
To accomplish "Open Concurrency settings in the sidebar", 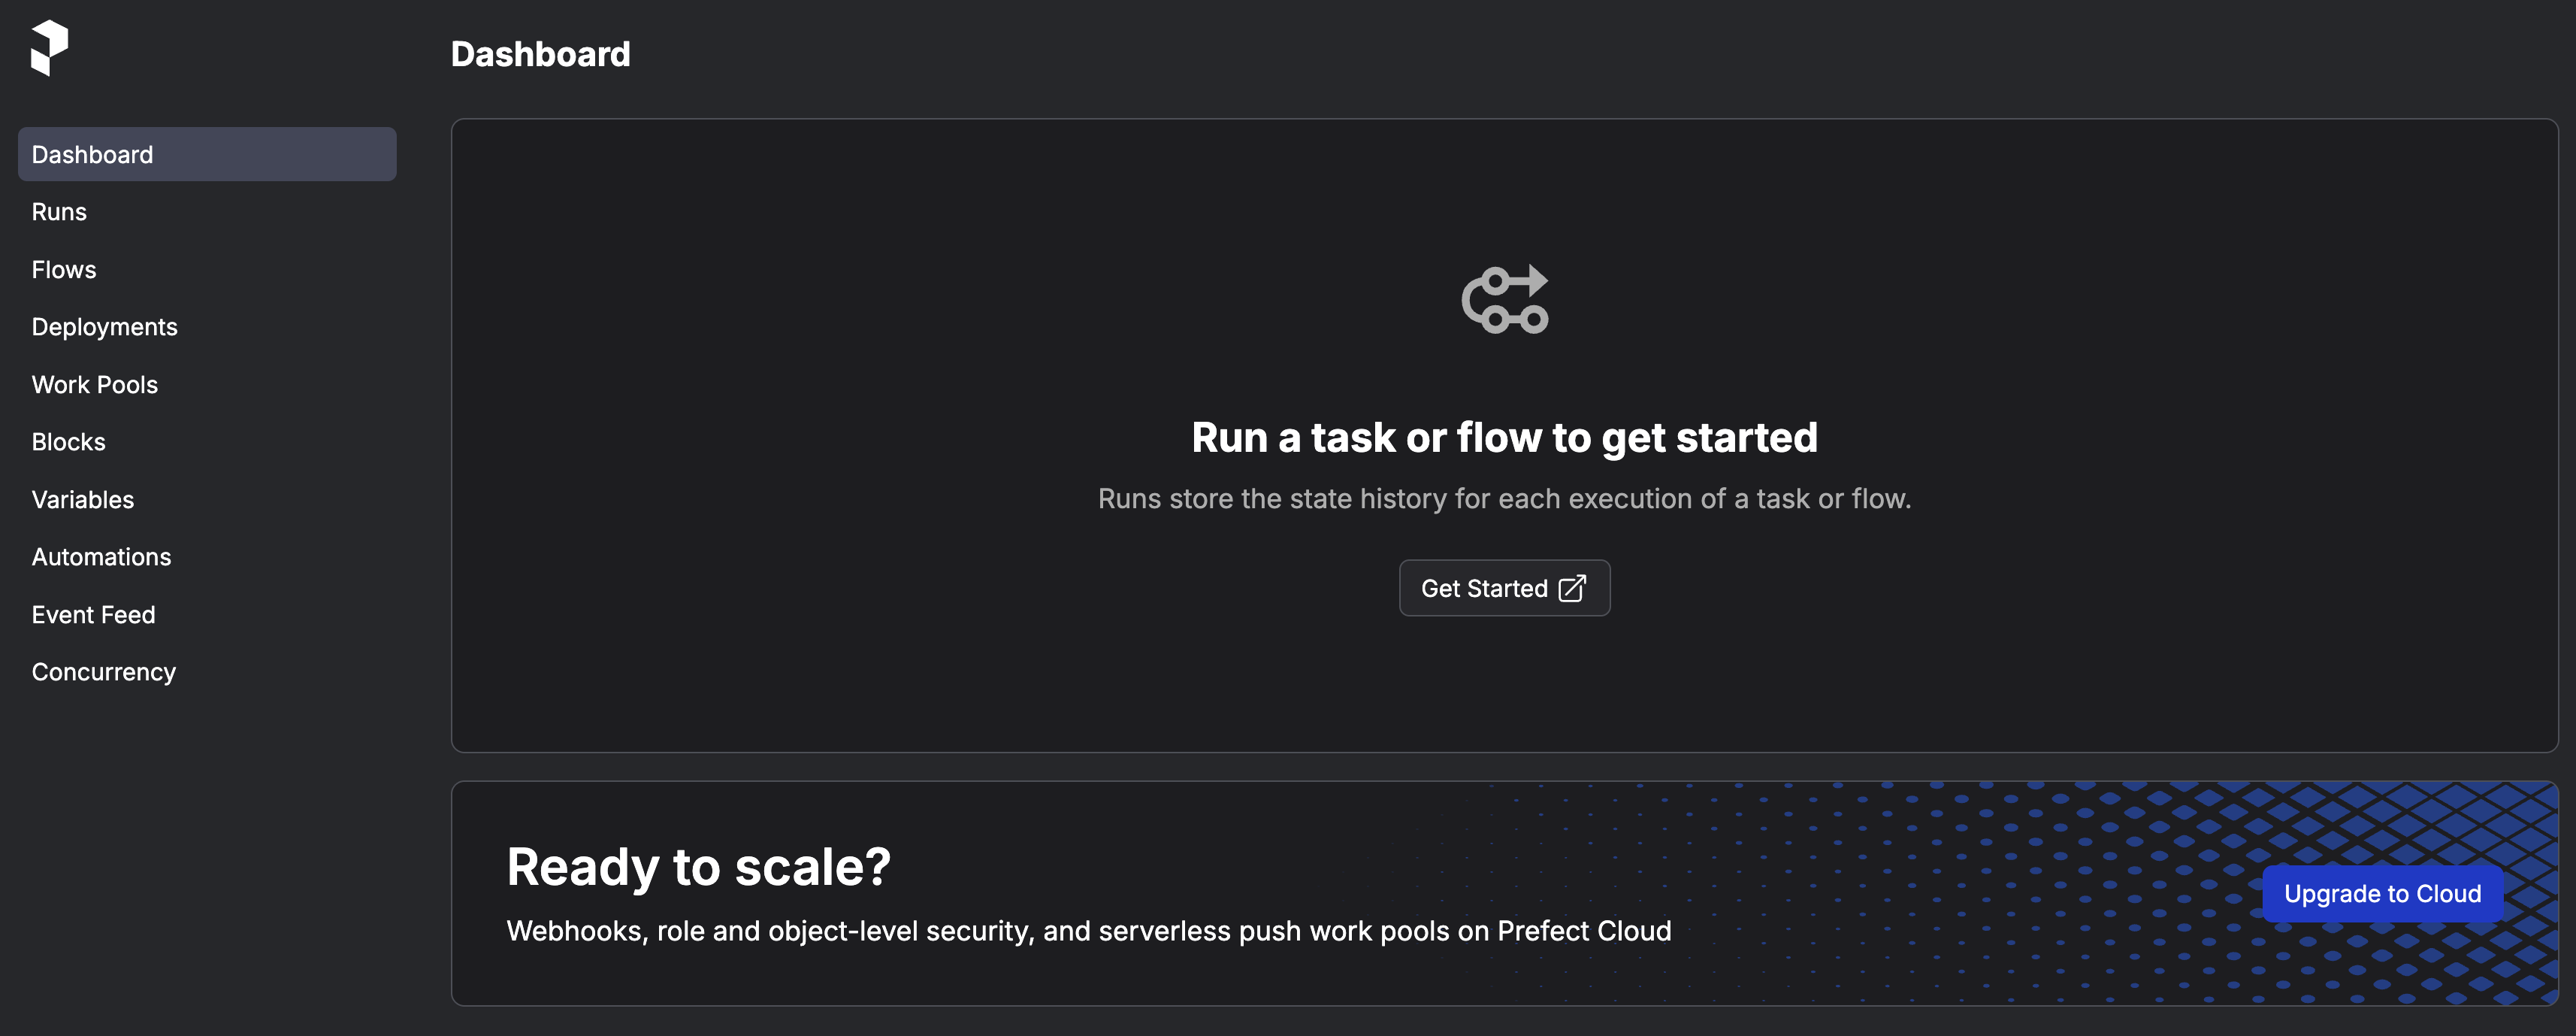I will [x=103, y=672].
